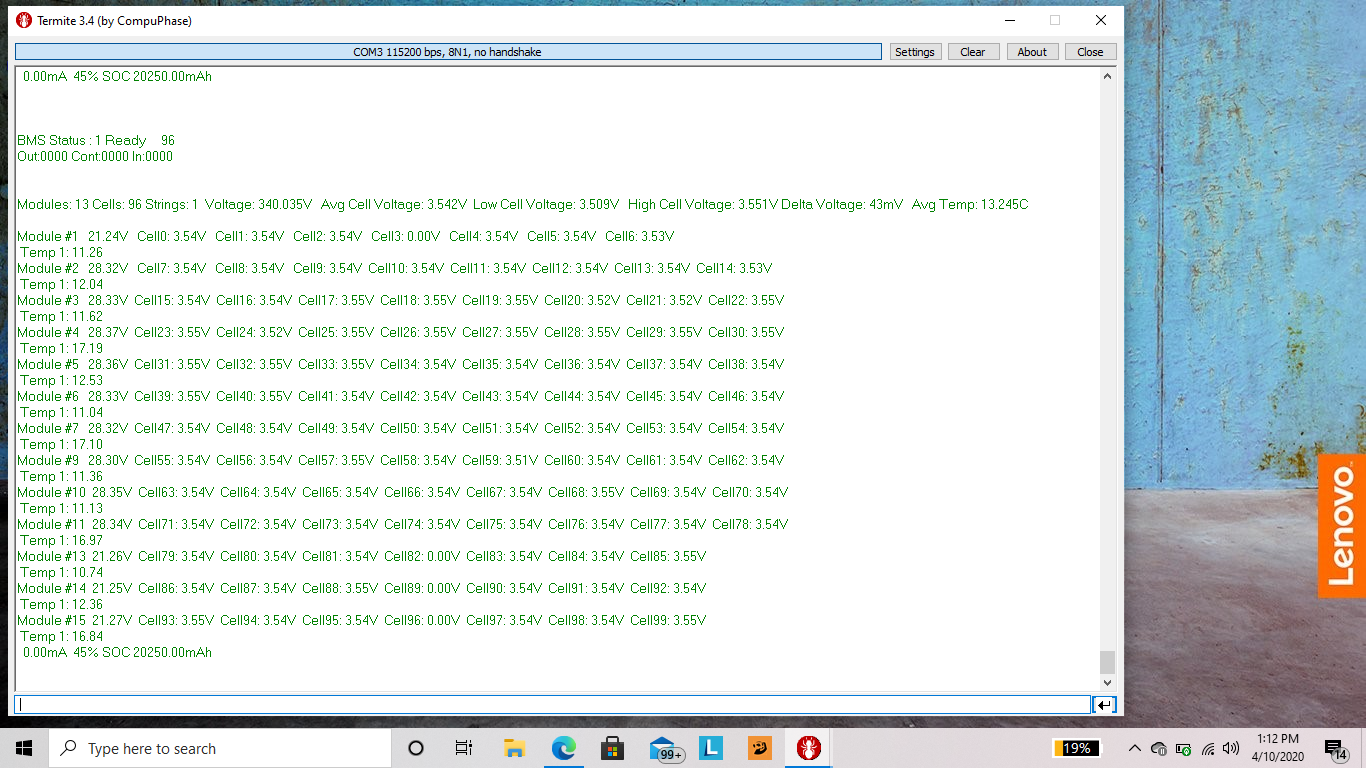Click the vertical scrollbar thumb
The width and height of the screenshot is (1366, 768).
tap(1107, 662)
